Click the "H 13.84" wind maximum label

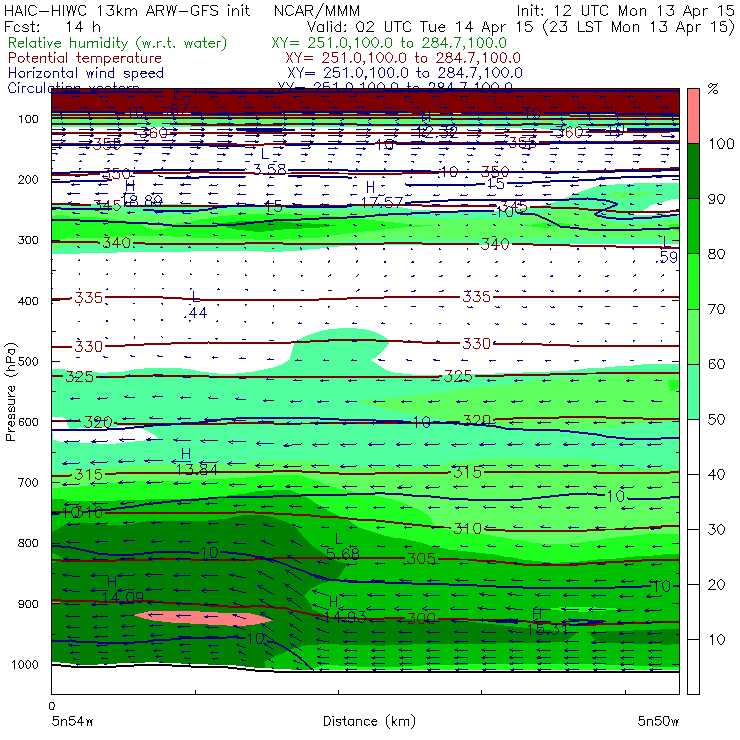[x=196, y=462]
